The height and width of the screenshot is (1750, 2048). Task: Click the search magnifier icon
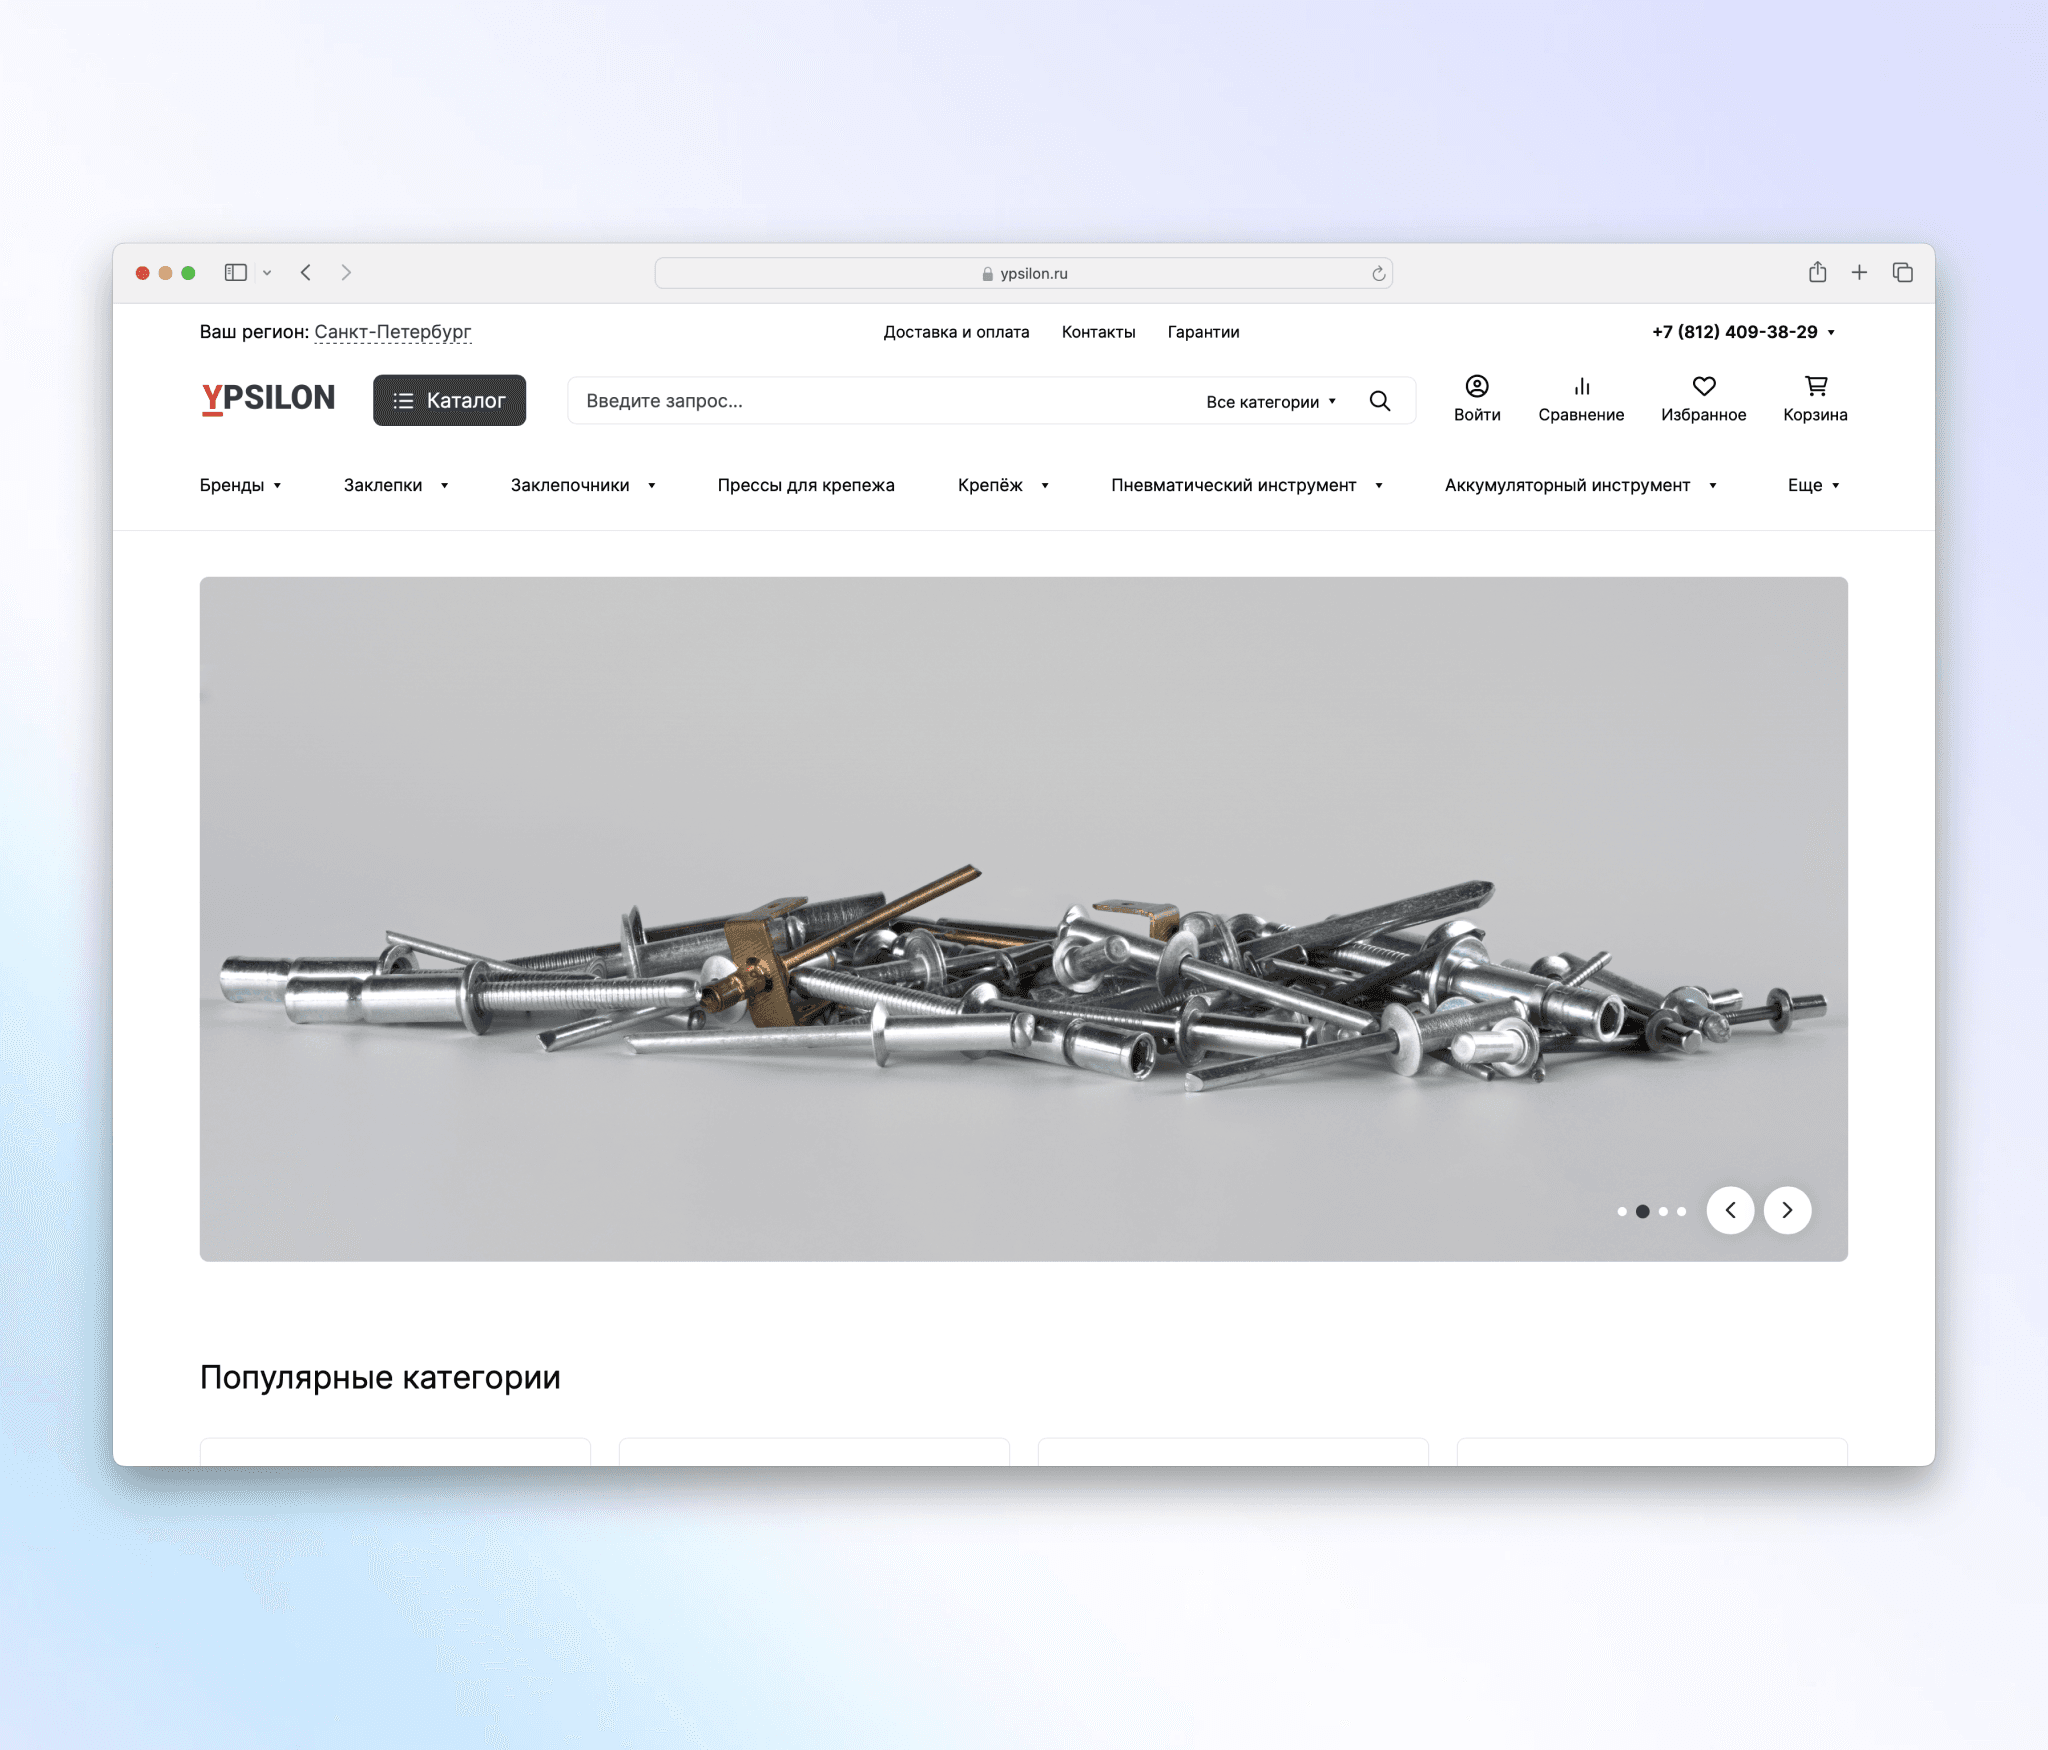click(1379, 401)
